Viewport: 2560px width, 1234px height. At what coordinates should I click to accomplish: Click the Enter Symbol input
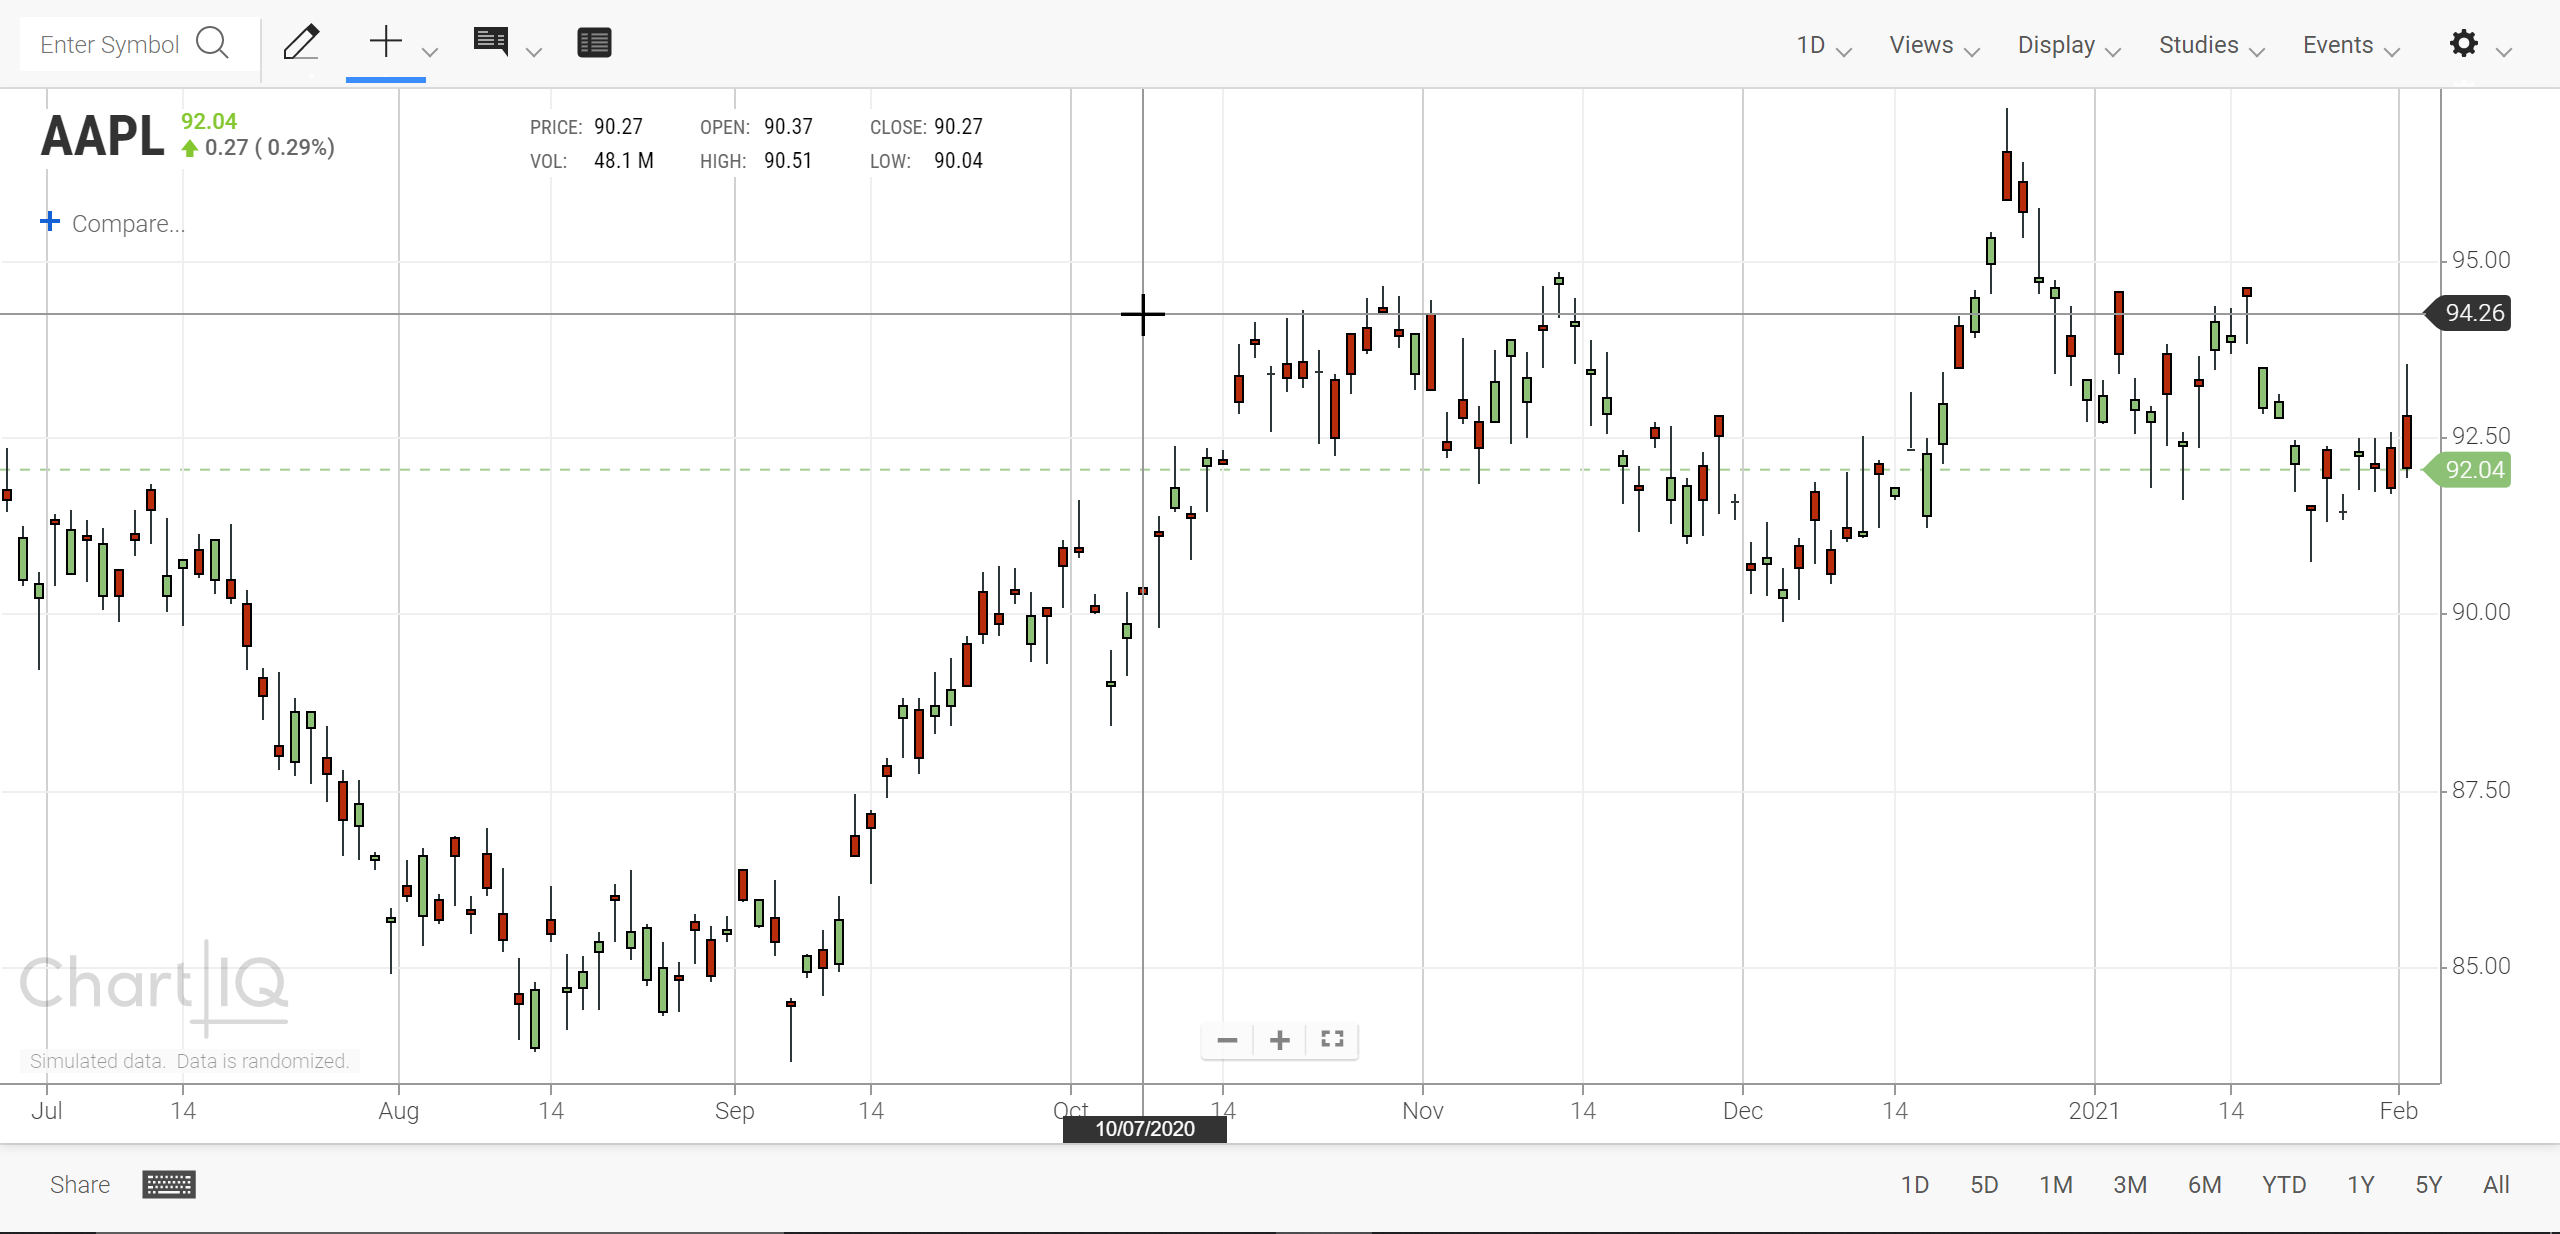(x=110, y=44)
